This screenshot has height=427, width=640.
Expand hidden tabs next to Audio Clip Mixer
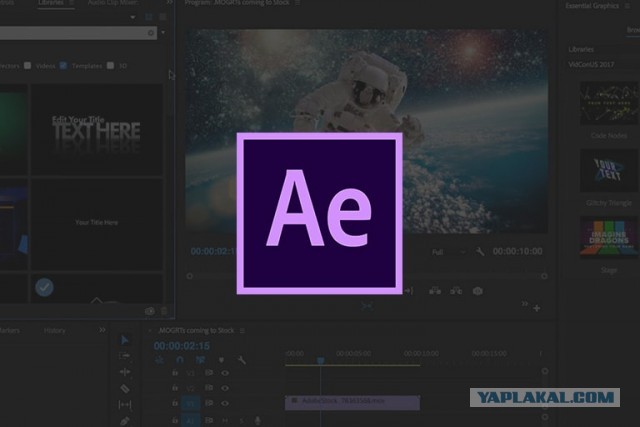pyautogui.click(x=169, y=2)
